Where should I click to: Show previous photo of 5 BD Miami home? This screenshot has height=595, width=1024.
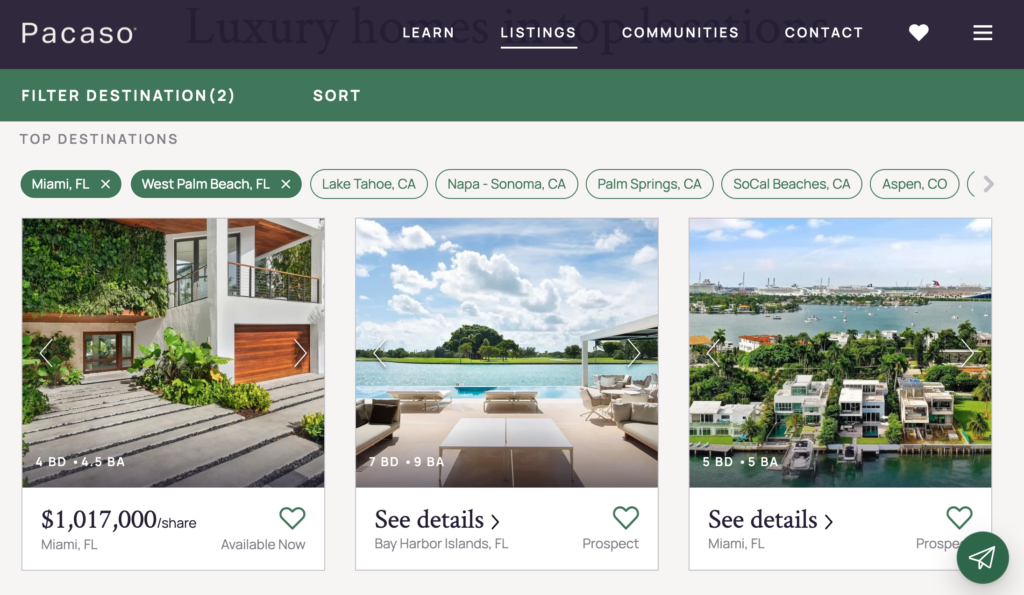pos(713,353)
